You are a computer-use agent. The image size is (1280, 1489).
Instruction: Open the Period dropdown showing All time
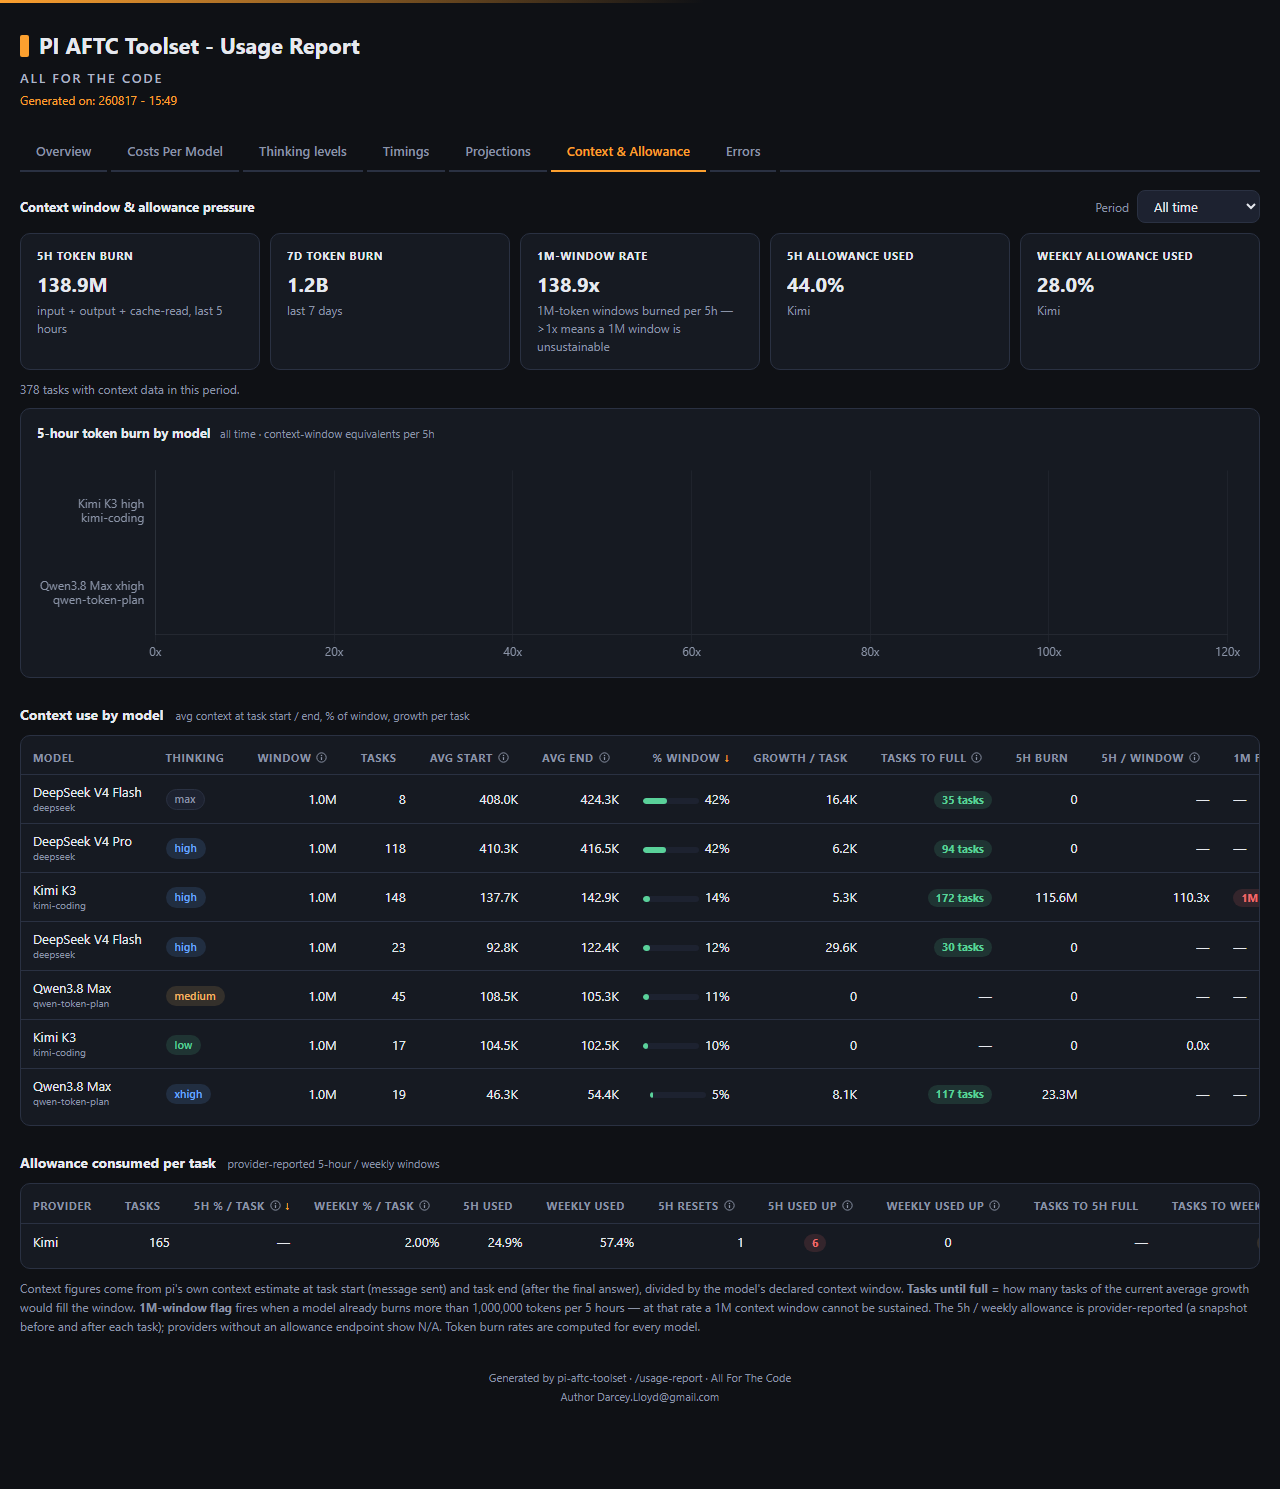(1198, 207)
